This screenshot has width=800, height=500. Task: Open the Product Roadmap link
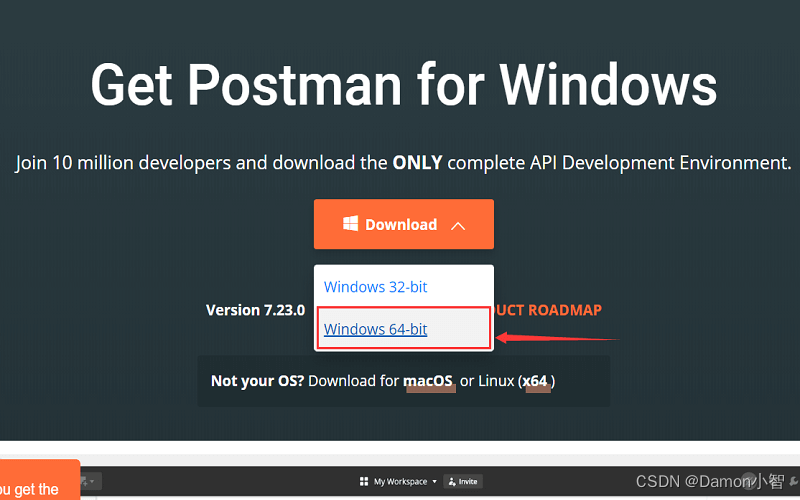pos(547,310)
